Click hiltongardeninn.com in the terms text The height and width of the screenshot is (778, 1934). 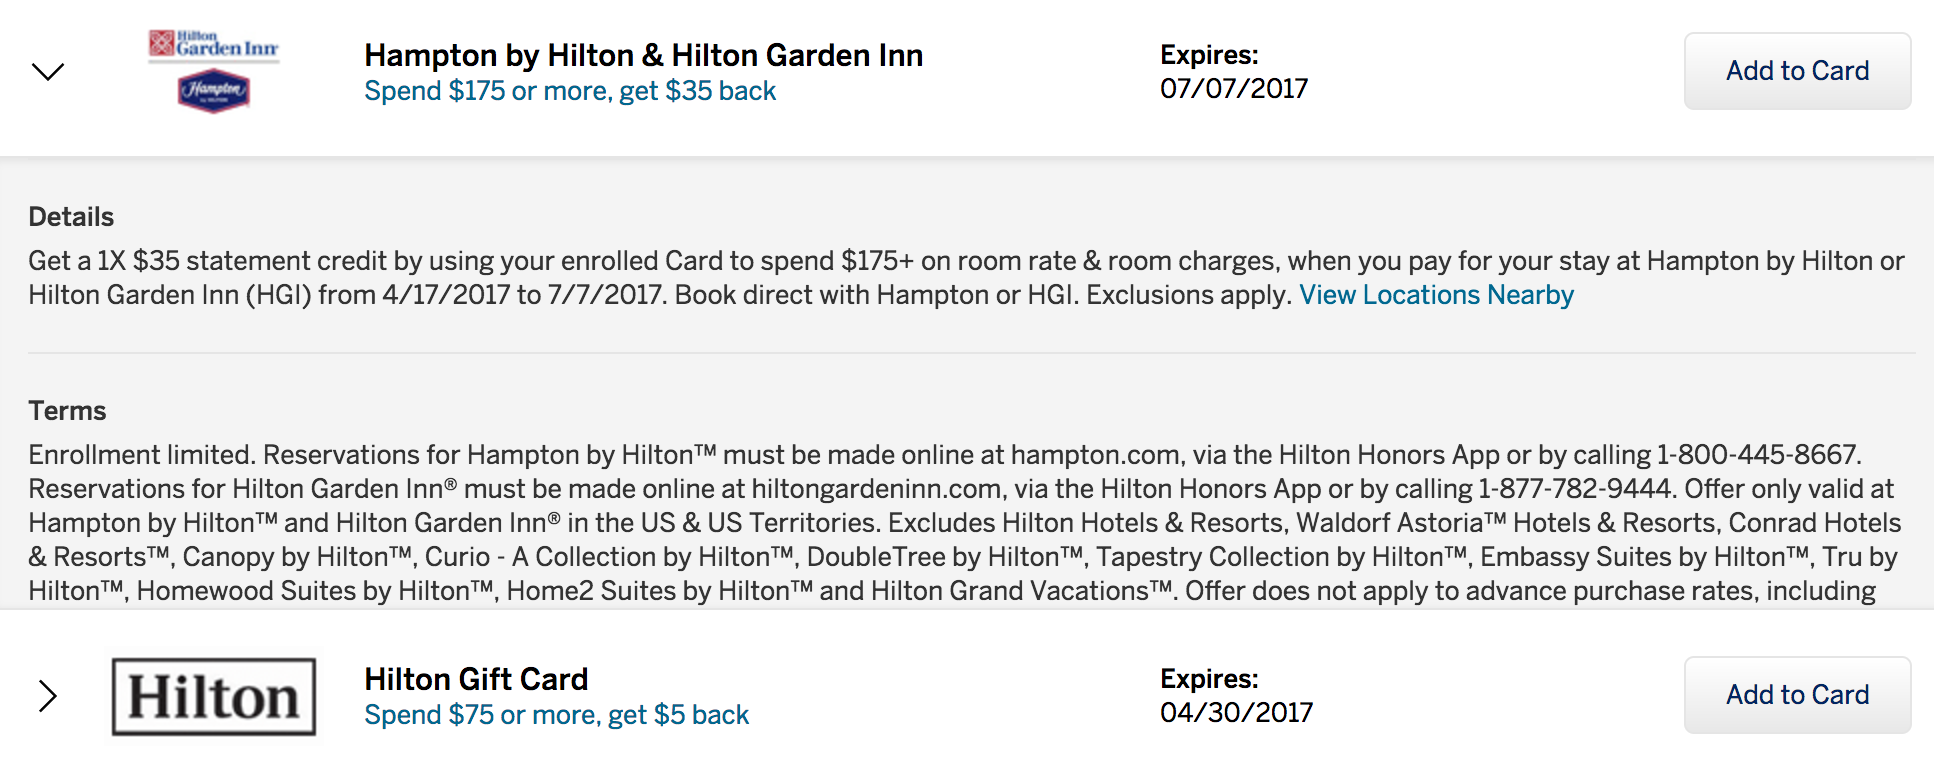[x=877, y=489]
